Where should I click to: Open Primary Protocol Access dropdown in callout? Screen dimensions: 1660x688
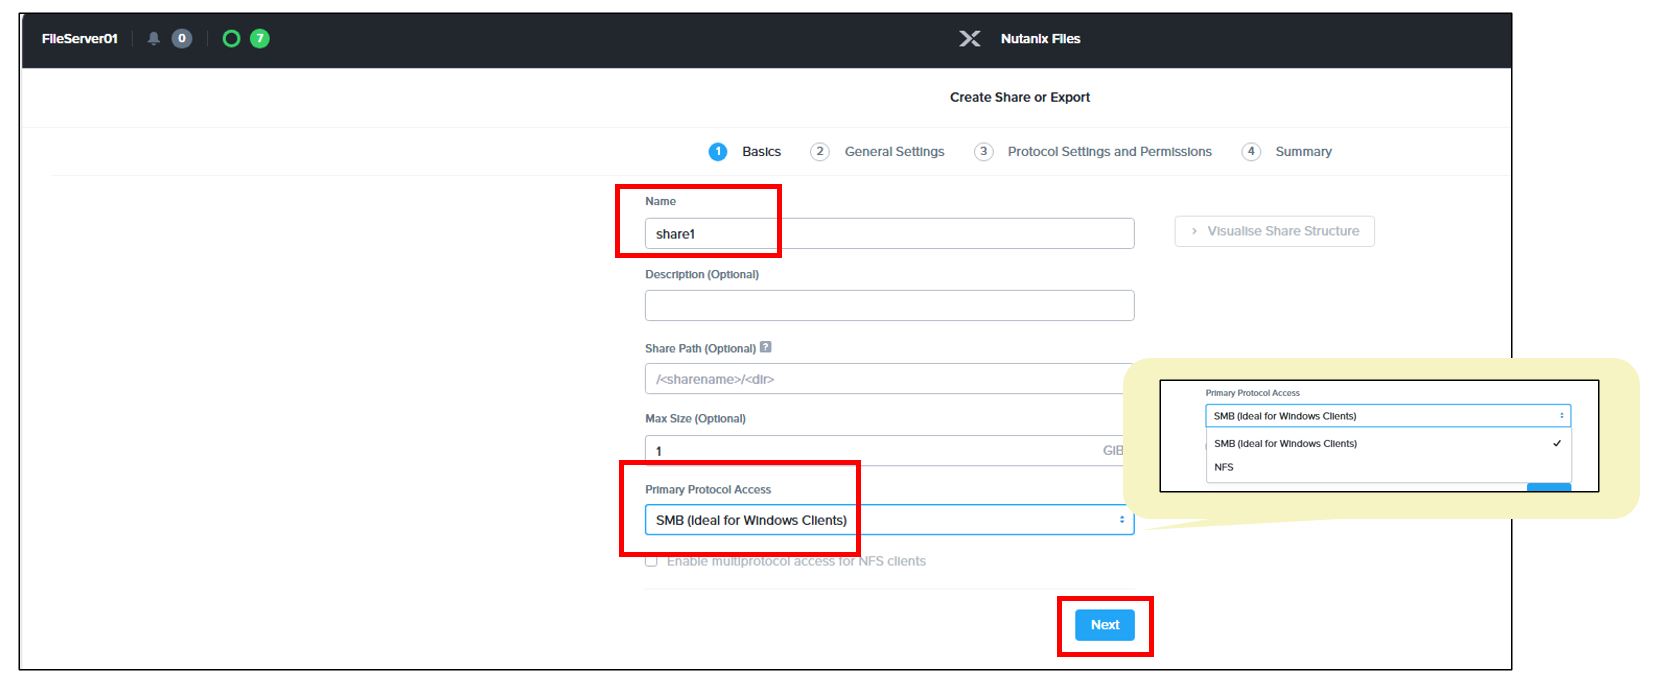tap(1388, 416)
